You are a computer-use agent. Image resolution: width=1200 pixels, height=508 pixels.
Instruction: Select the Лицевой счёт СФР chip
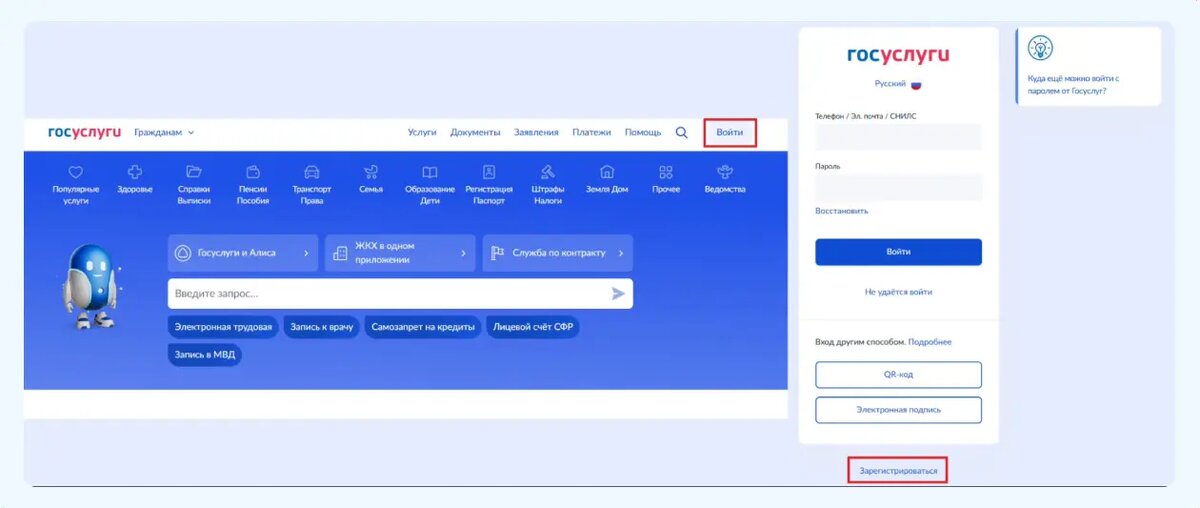coord(533,327)
